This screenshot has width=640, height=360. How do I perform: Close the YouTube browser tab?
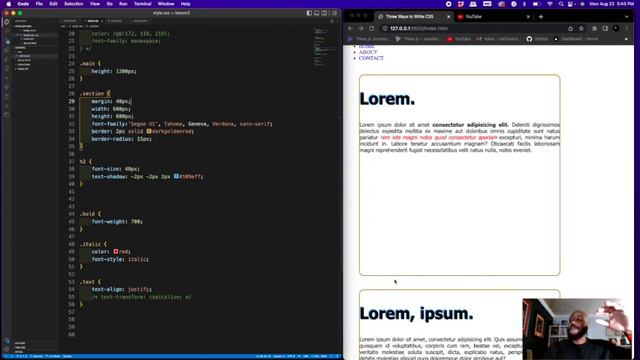point(528,17)
